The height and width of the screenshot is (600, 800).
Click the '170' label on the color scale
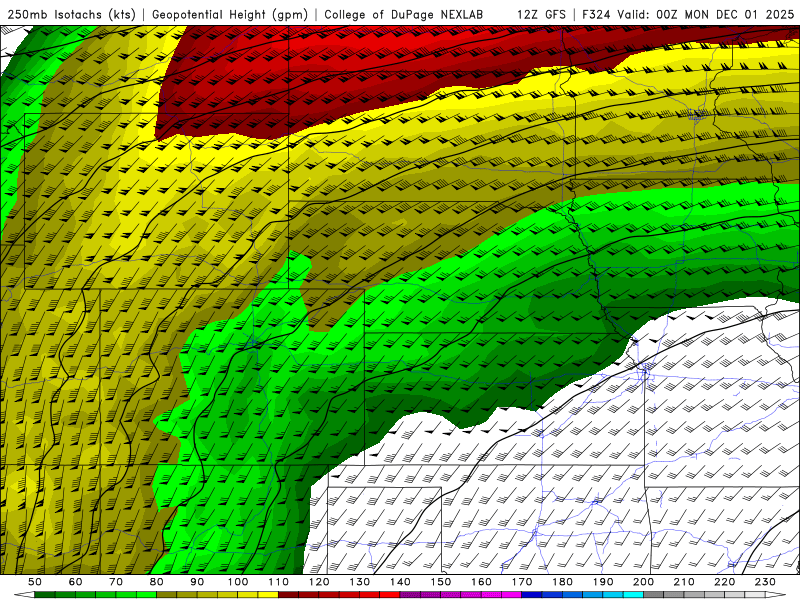(x=521, y=582)
